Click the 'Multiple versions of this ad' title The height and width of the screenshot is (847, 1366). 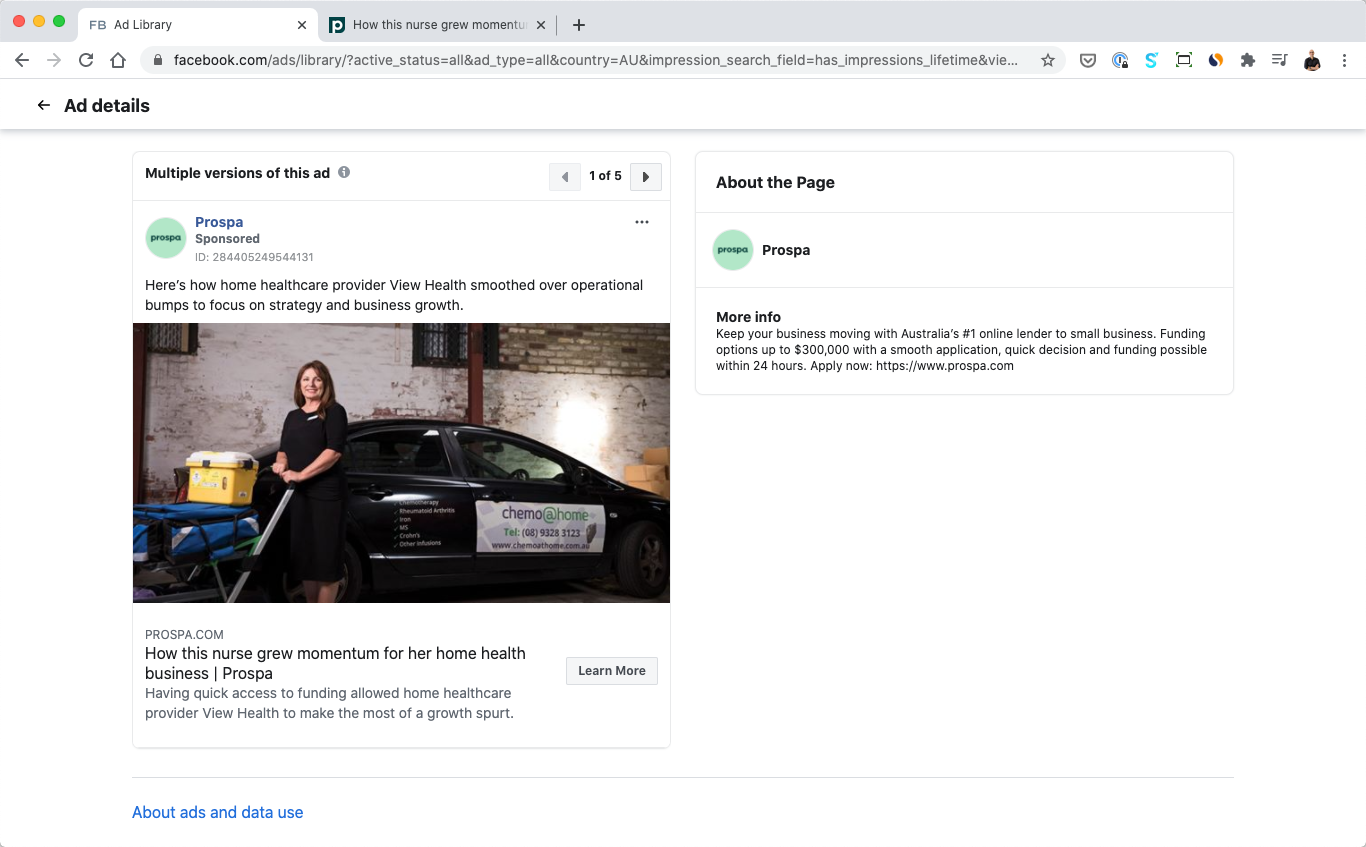pyautogui.click(x=237, y=173)
